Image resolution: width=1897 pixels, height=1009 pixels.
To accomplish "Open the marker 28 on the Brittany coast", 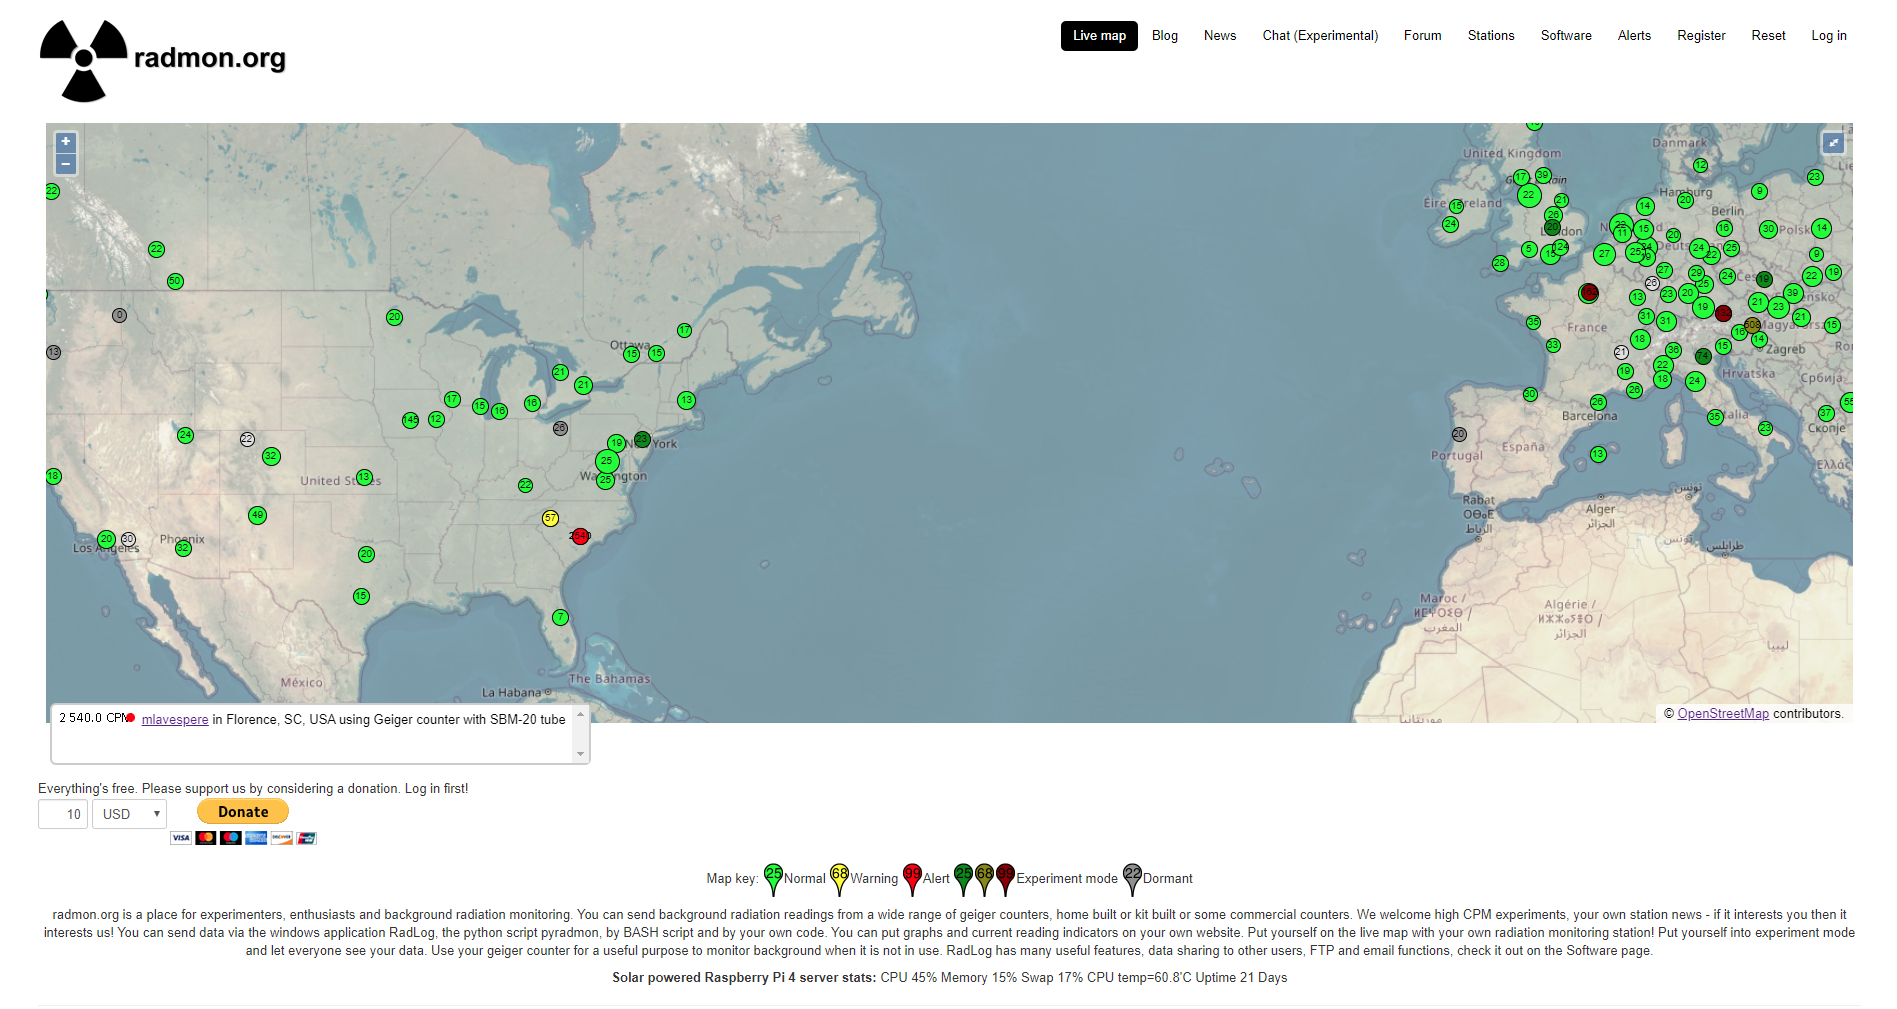I will (1499, 263).
